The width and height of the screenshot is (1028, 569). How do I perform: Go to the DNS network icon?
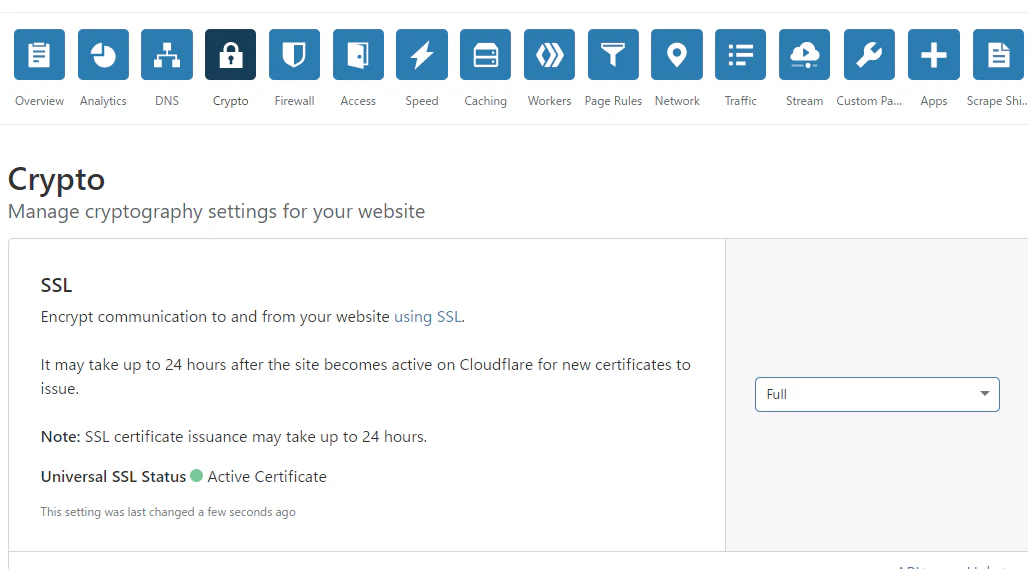(x=167, y=54)
